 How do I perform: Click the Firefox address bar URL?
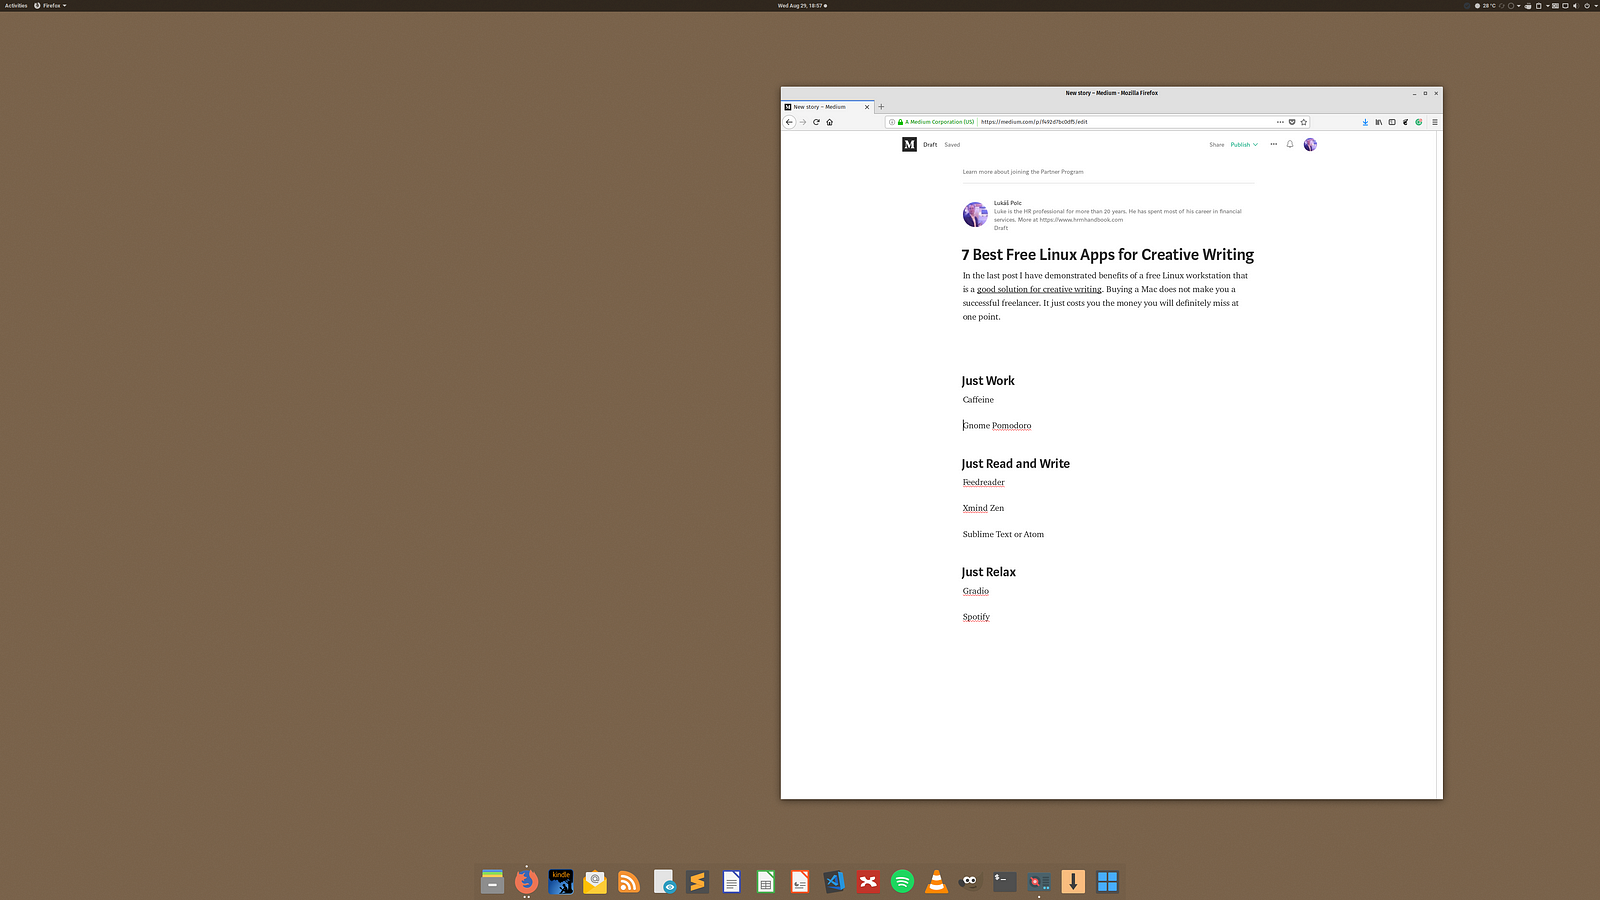(x=1034, y=122)
